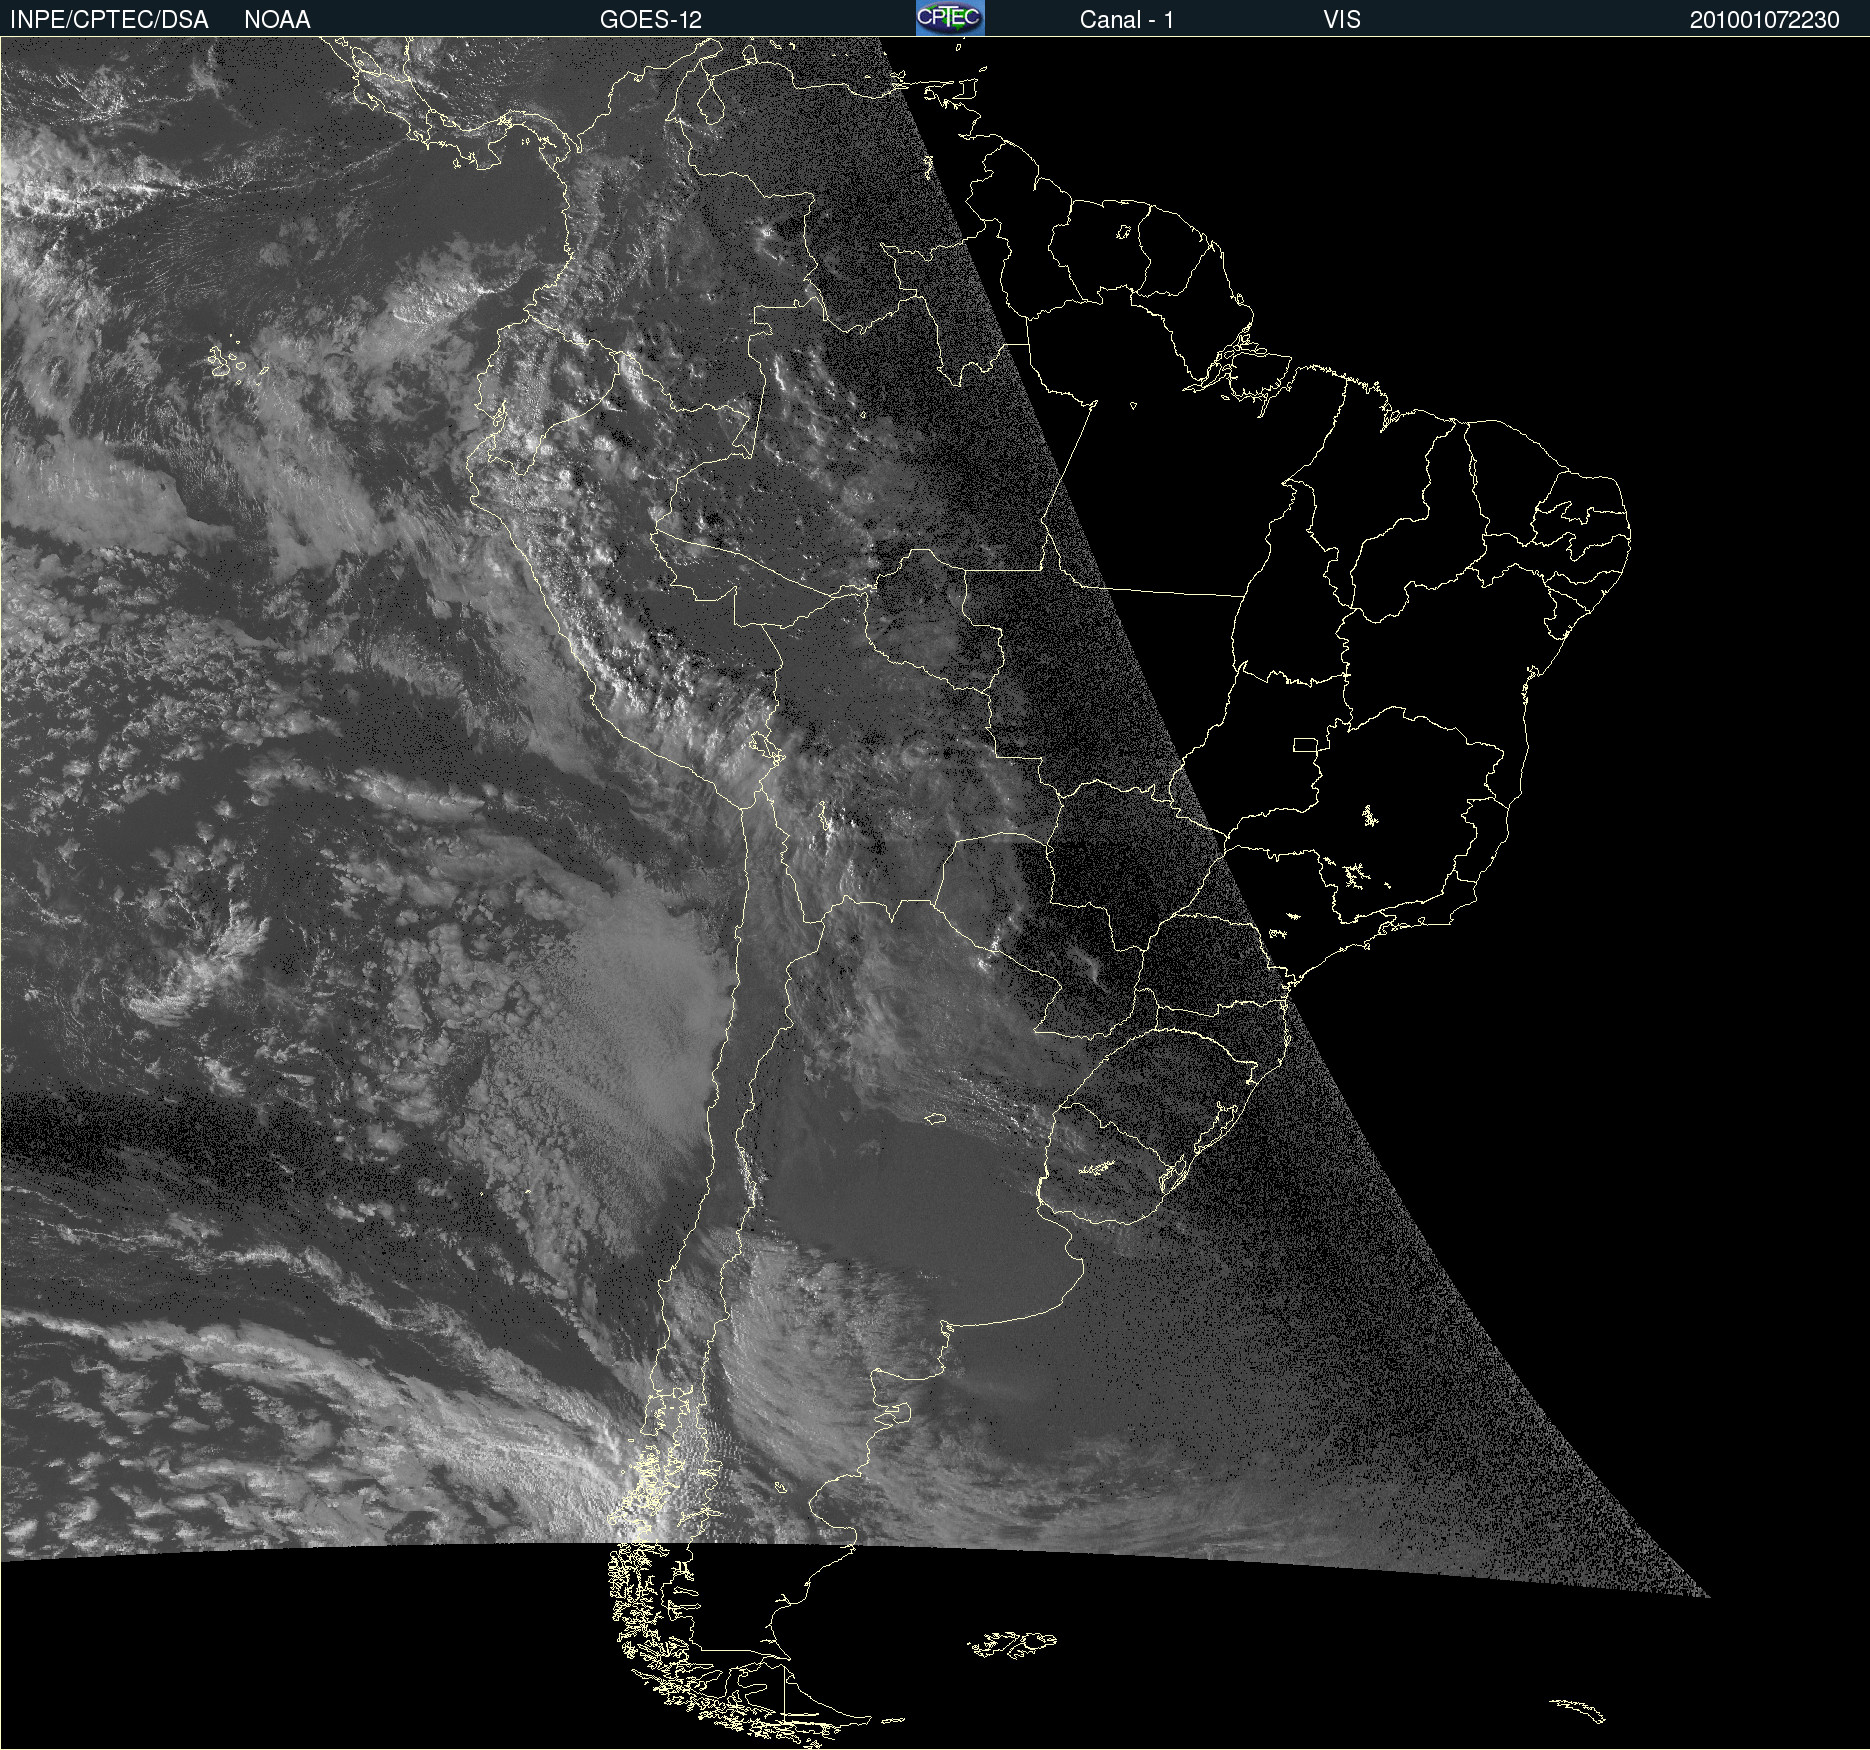This screenshot has height=1750, width=1870.
Task: Click the VIS label in the header
Action: [1342, 20]
